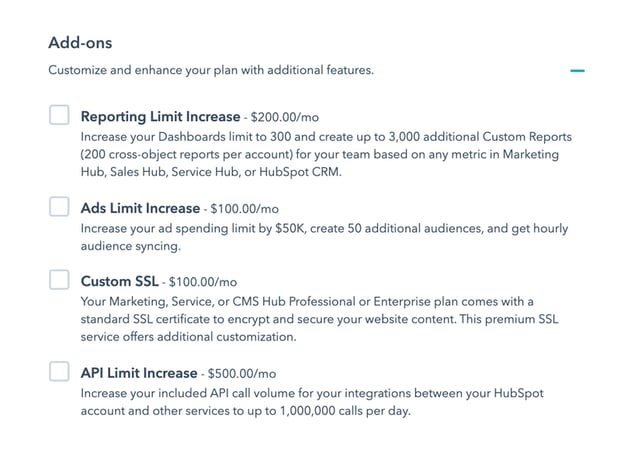Click the 'Customize and enhance your plan' subtitle

(211, 71)
